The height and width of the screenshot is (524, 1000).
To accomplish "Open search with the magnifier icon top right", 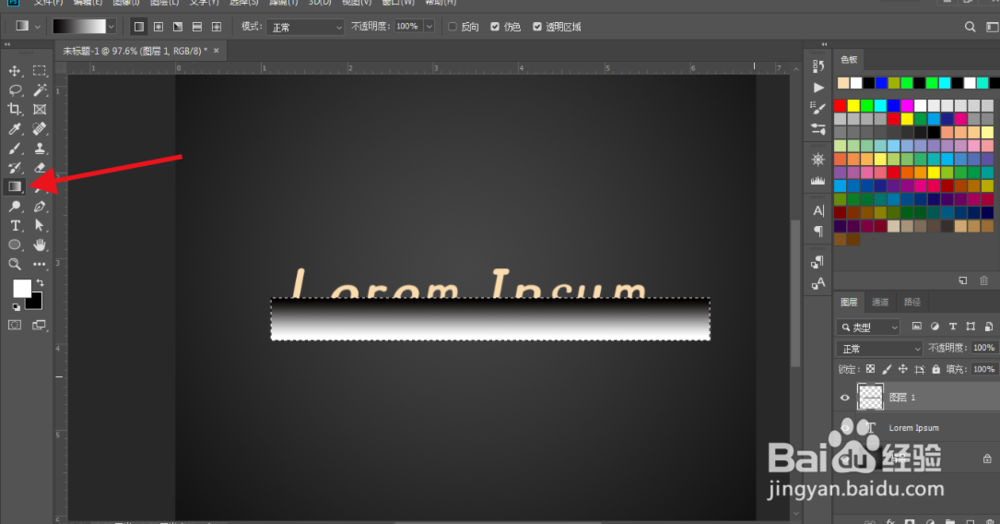I will (969, 27).
